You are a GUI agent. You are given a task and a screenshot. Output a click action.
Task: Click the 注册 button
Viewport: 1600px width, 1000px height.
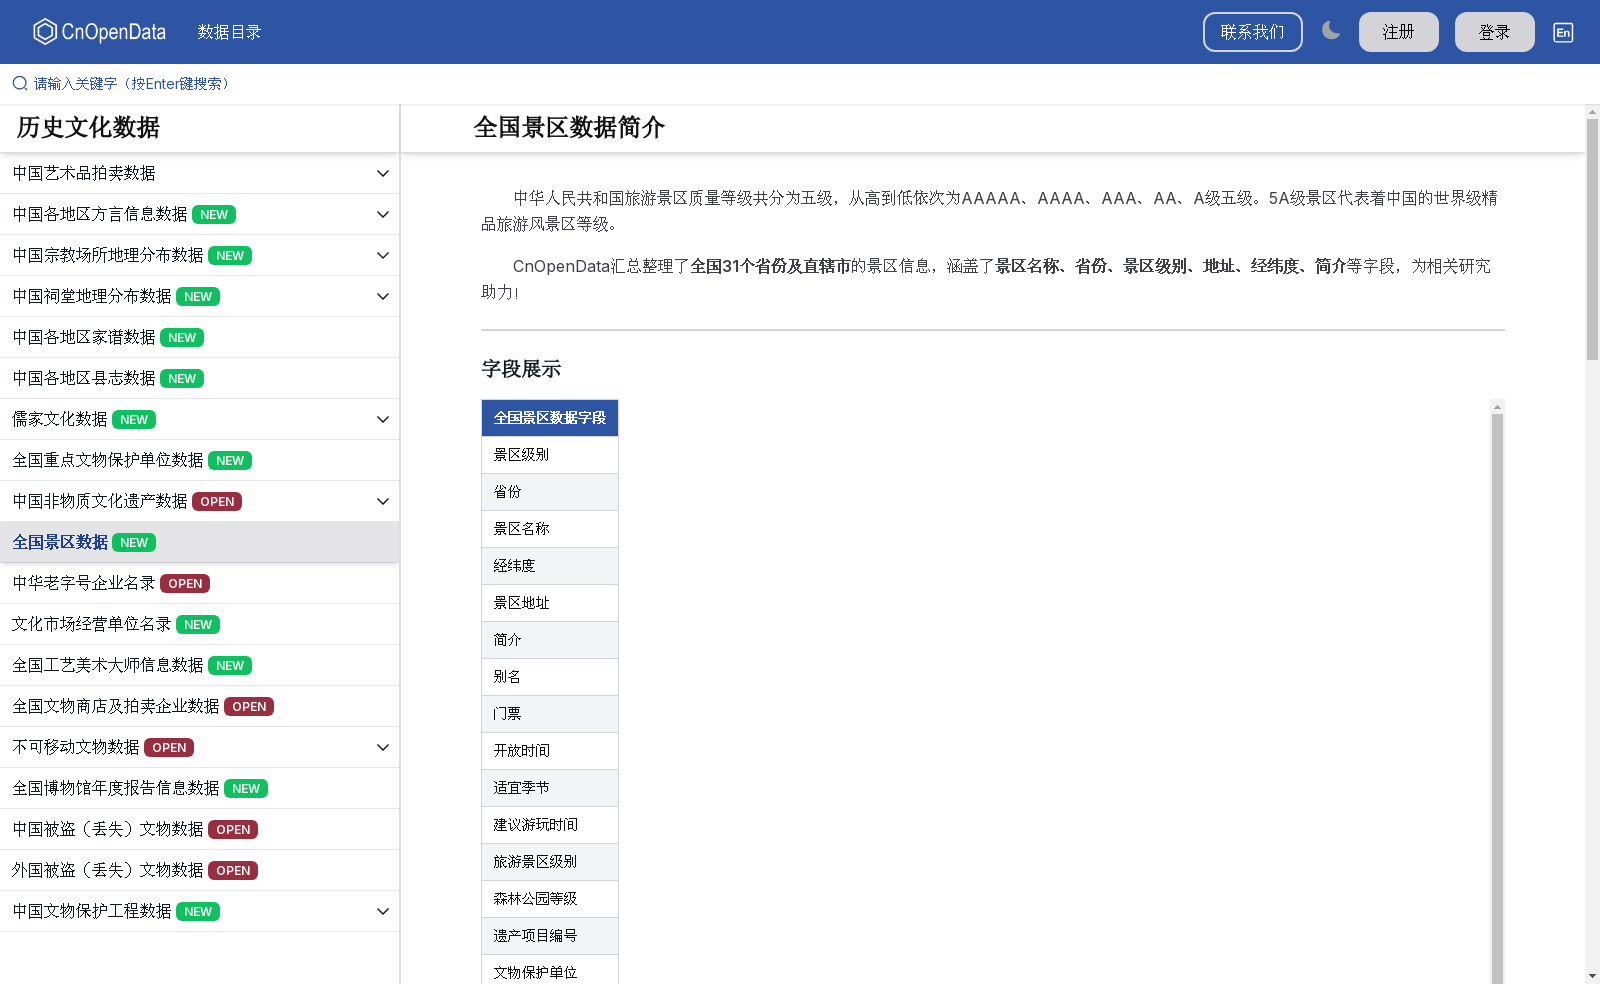(1398, 32)
